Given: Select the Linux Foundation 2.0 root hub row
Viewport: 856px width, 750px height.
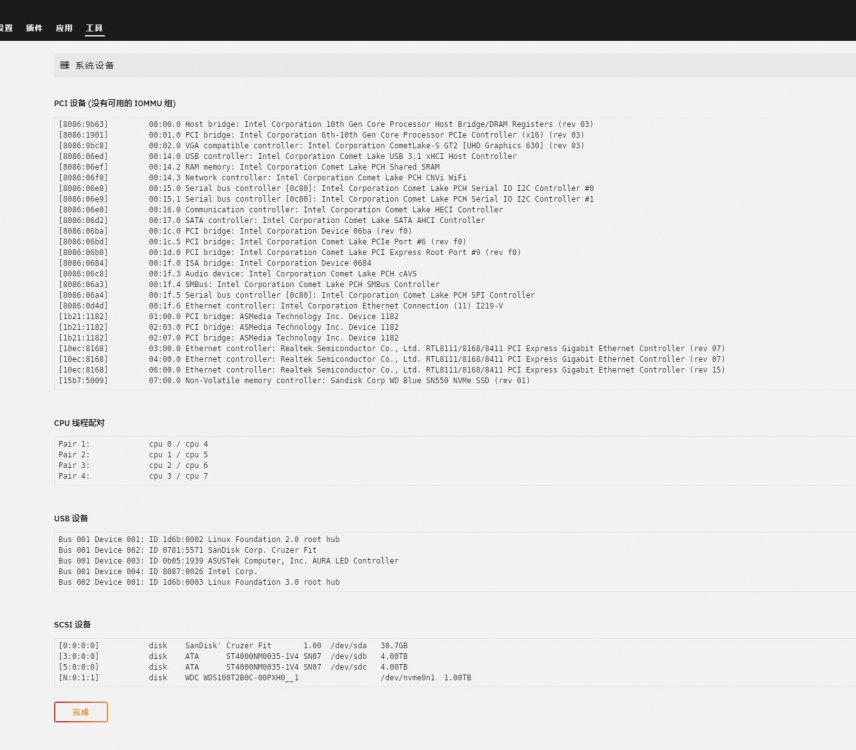Looking at the screenshot, I should pos(199,539).
